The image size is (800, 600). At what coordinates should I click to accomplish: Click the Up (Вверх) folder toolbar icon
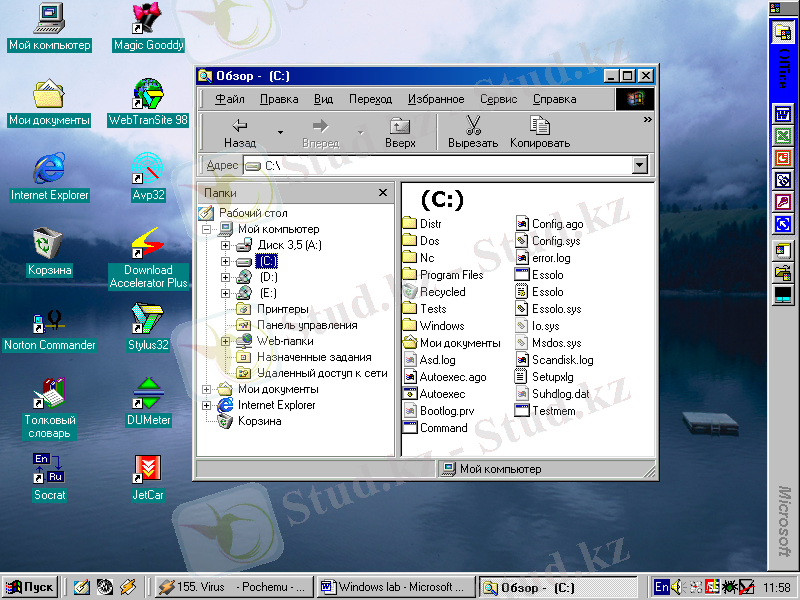point(400,132)
